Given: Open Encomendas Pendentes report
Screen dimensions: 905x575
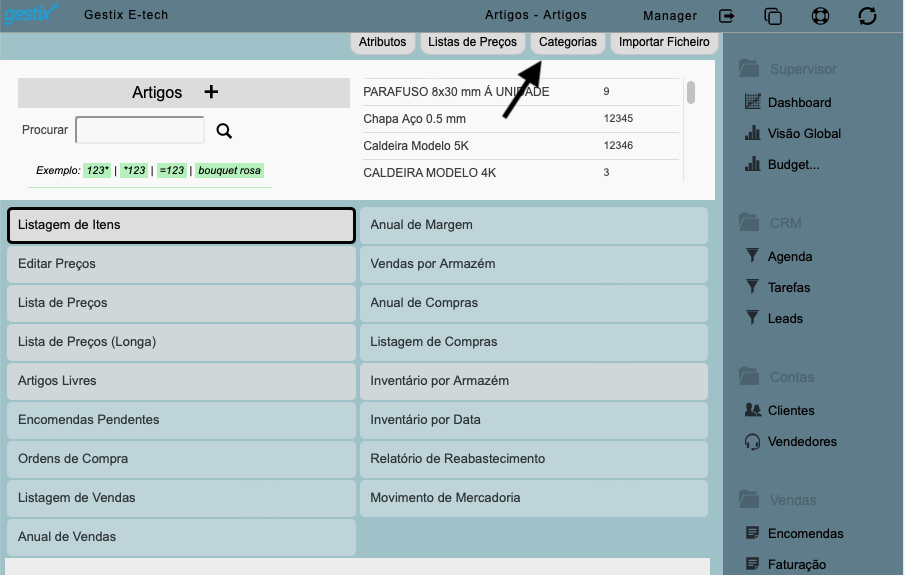Looking at the screenshot, I should tap(181, 420).
